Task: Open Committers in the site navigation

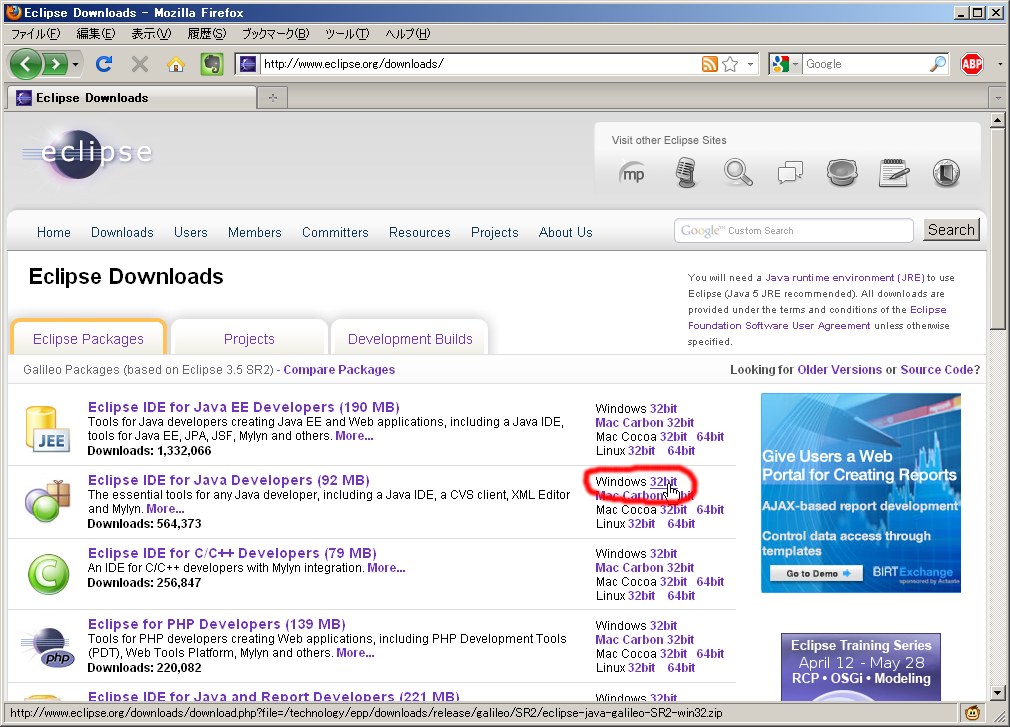Action: tap(335, 232)
